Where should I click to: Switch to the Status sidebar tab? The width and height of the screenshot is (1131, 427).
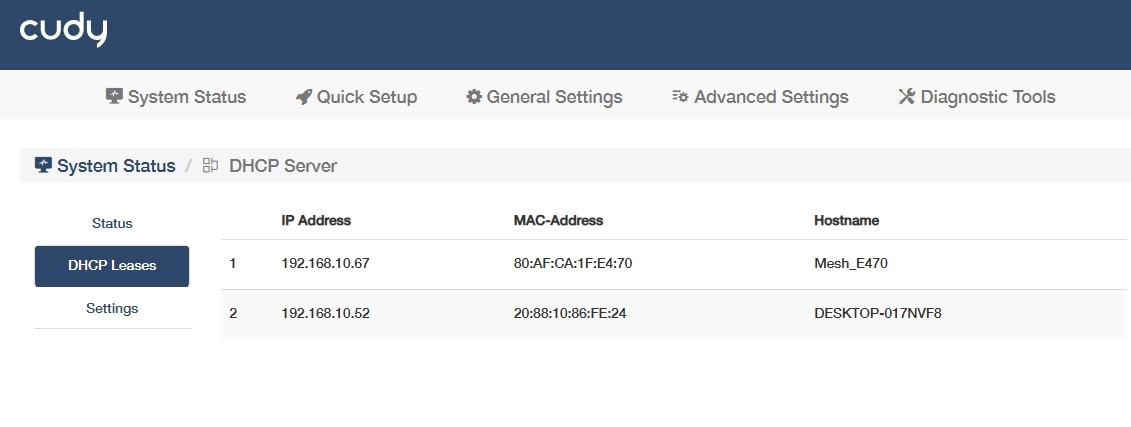[x=112, y=223]
